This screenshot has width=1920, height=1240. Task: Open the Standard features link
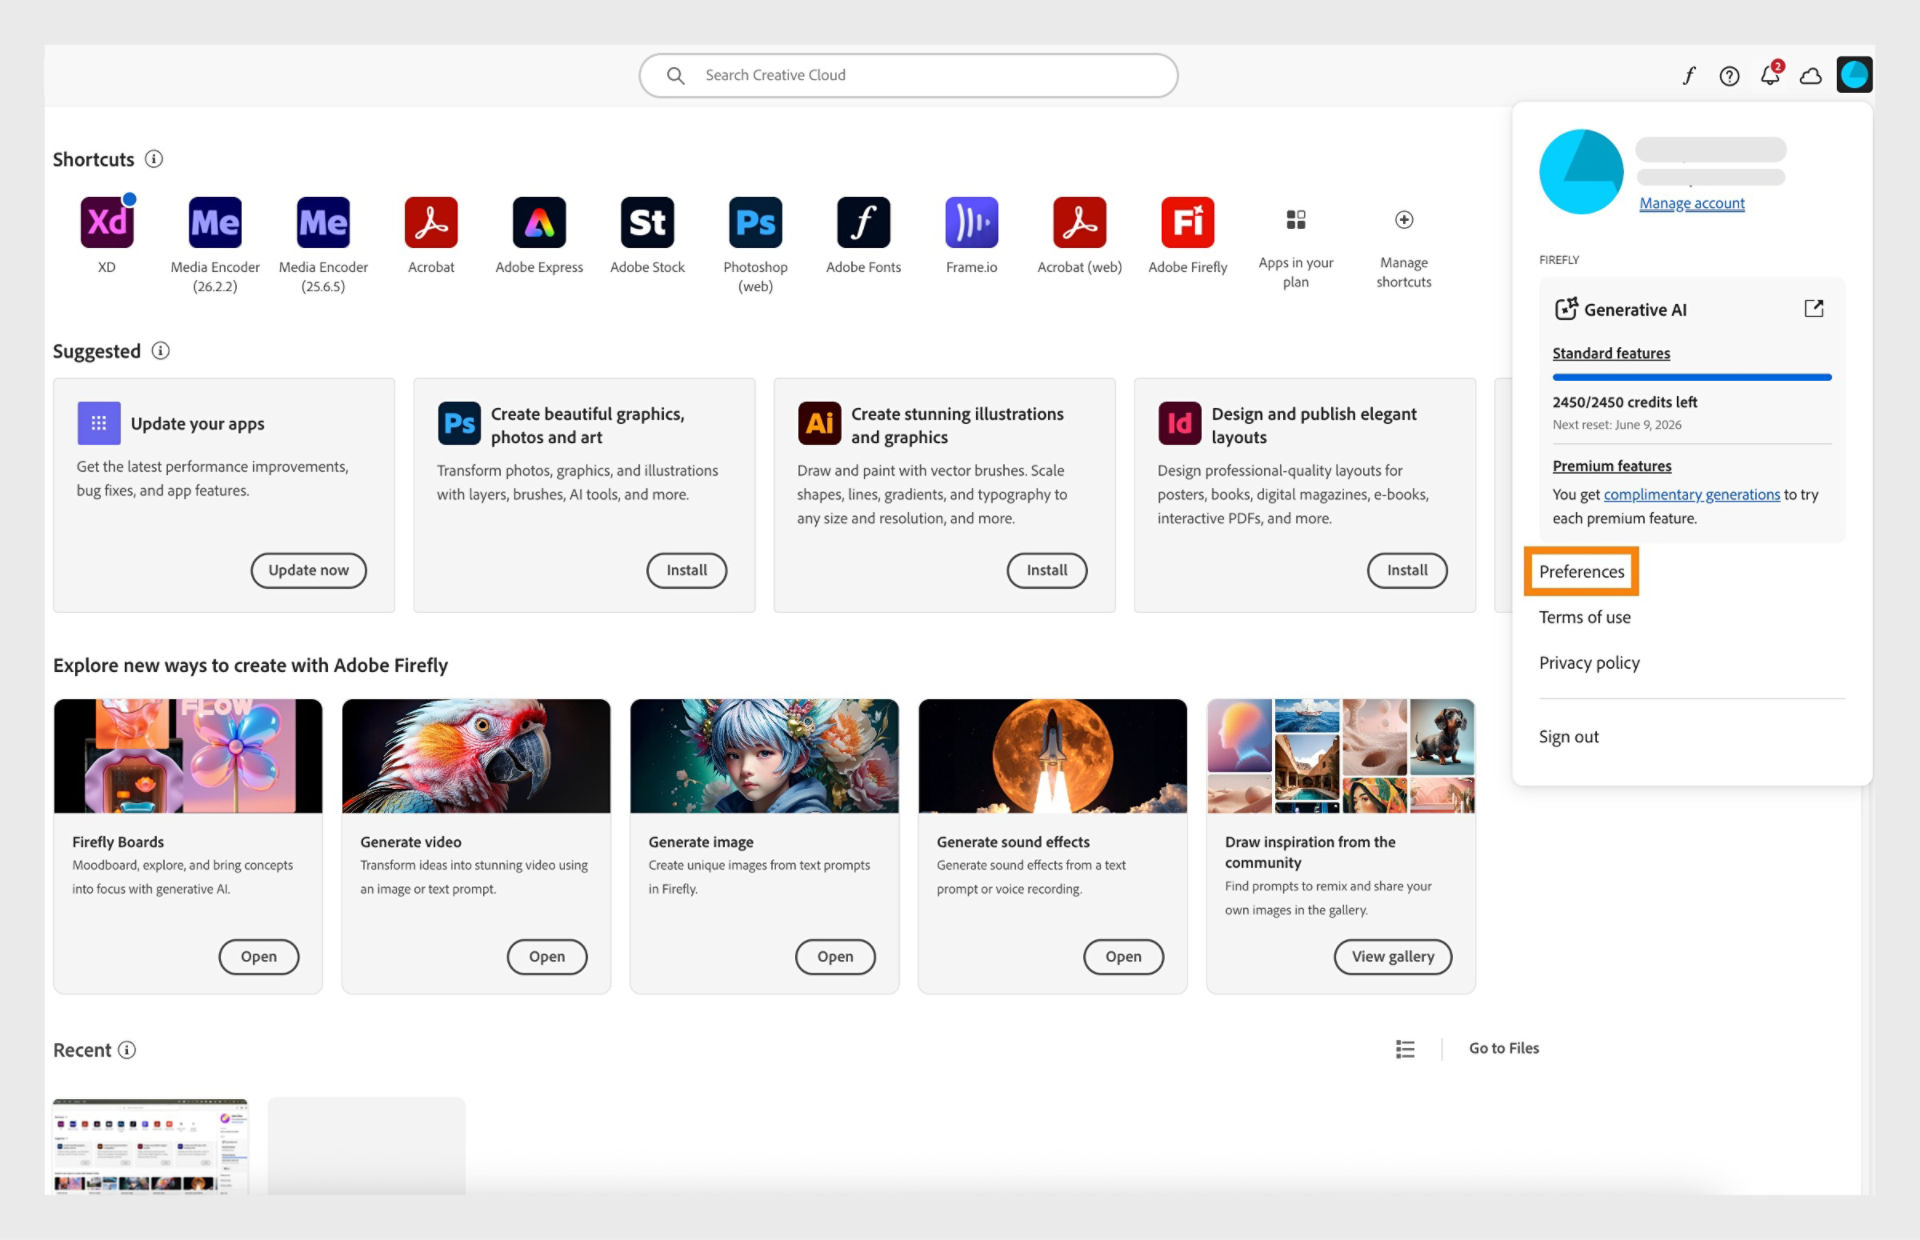(1611, 353)
